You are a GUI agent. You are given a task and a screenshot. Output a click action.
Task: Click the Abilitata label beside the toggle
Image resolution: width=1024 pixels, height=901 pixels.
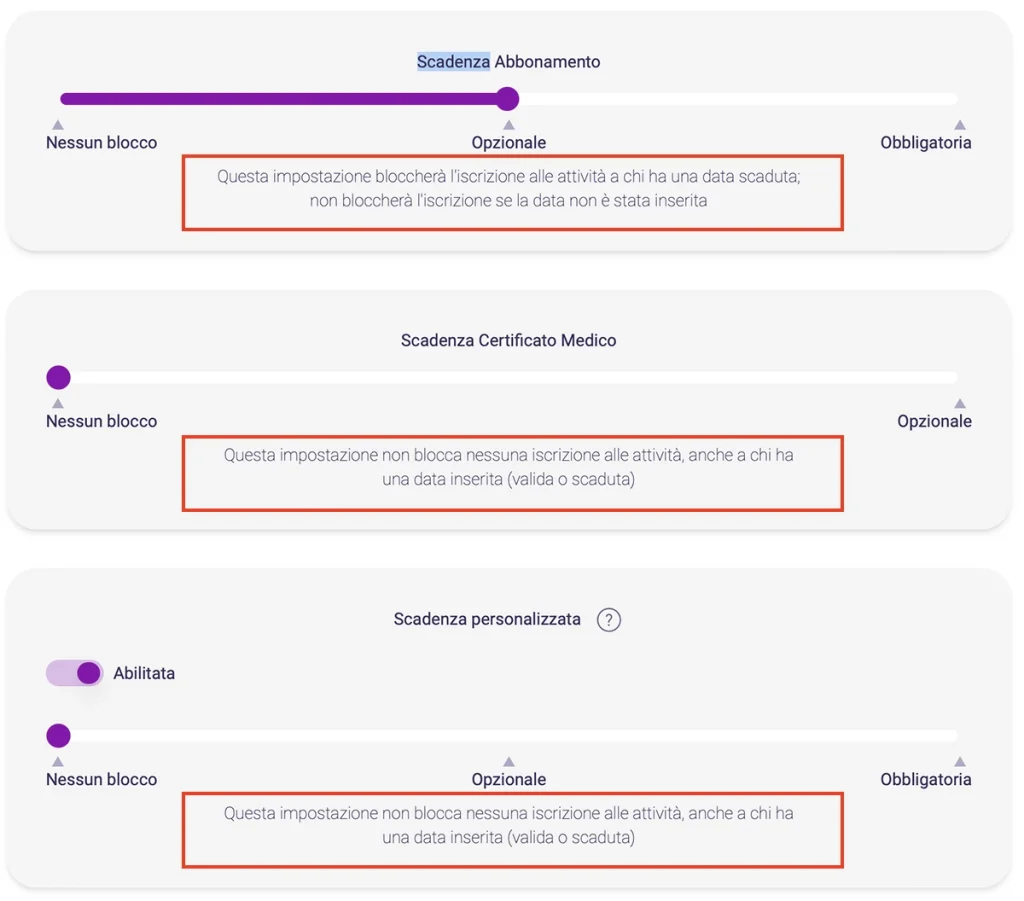pyautogui.click(x=144, y=674)
